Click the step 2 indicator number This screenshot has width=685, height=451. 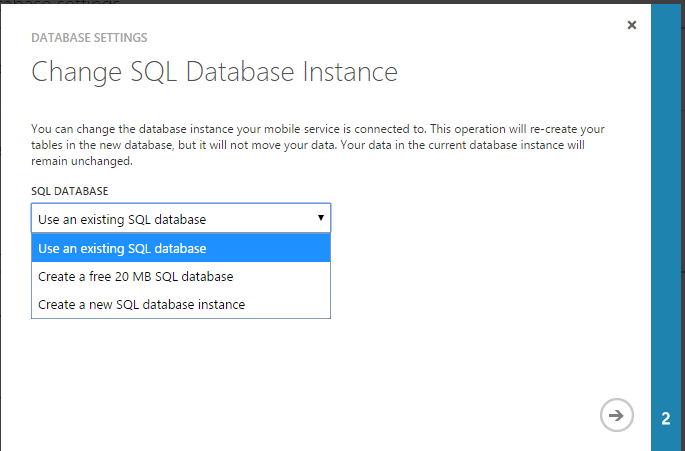tap(667, 418)
